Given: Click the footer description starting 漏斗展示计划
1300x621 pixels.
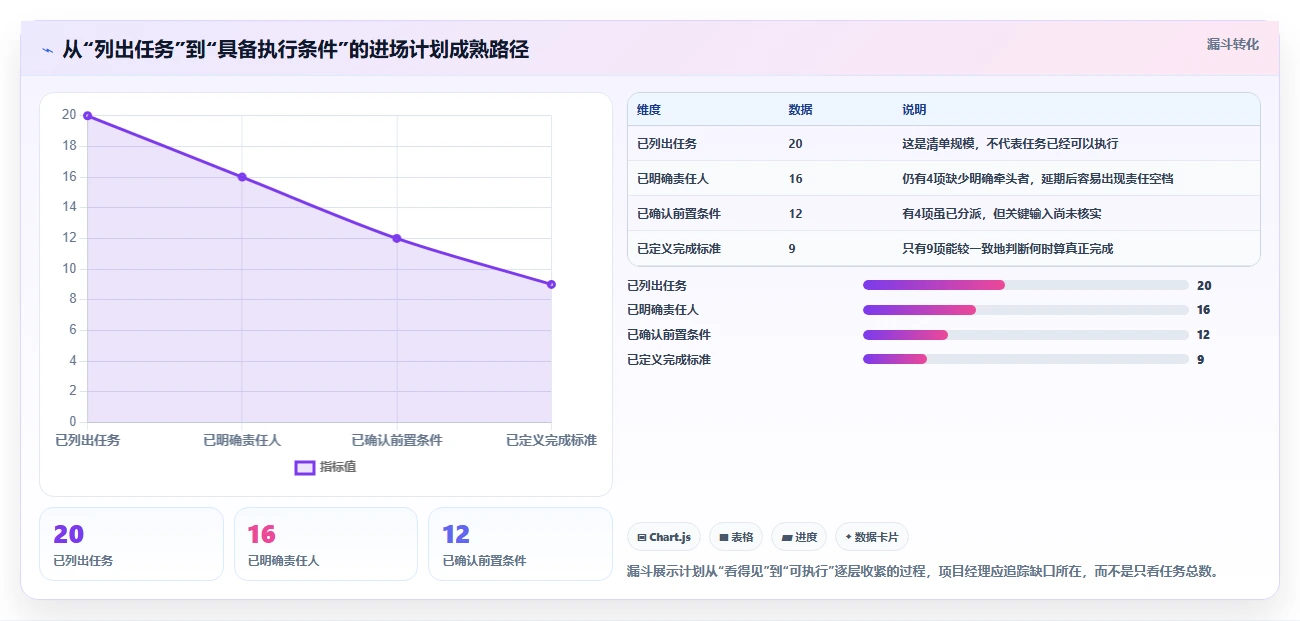Looking at the screenshot, I should tap(924, 571).
